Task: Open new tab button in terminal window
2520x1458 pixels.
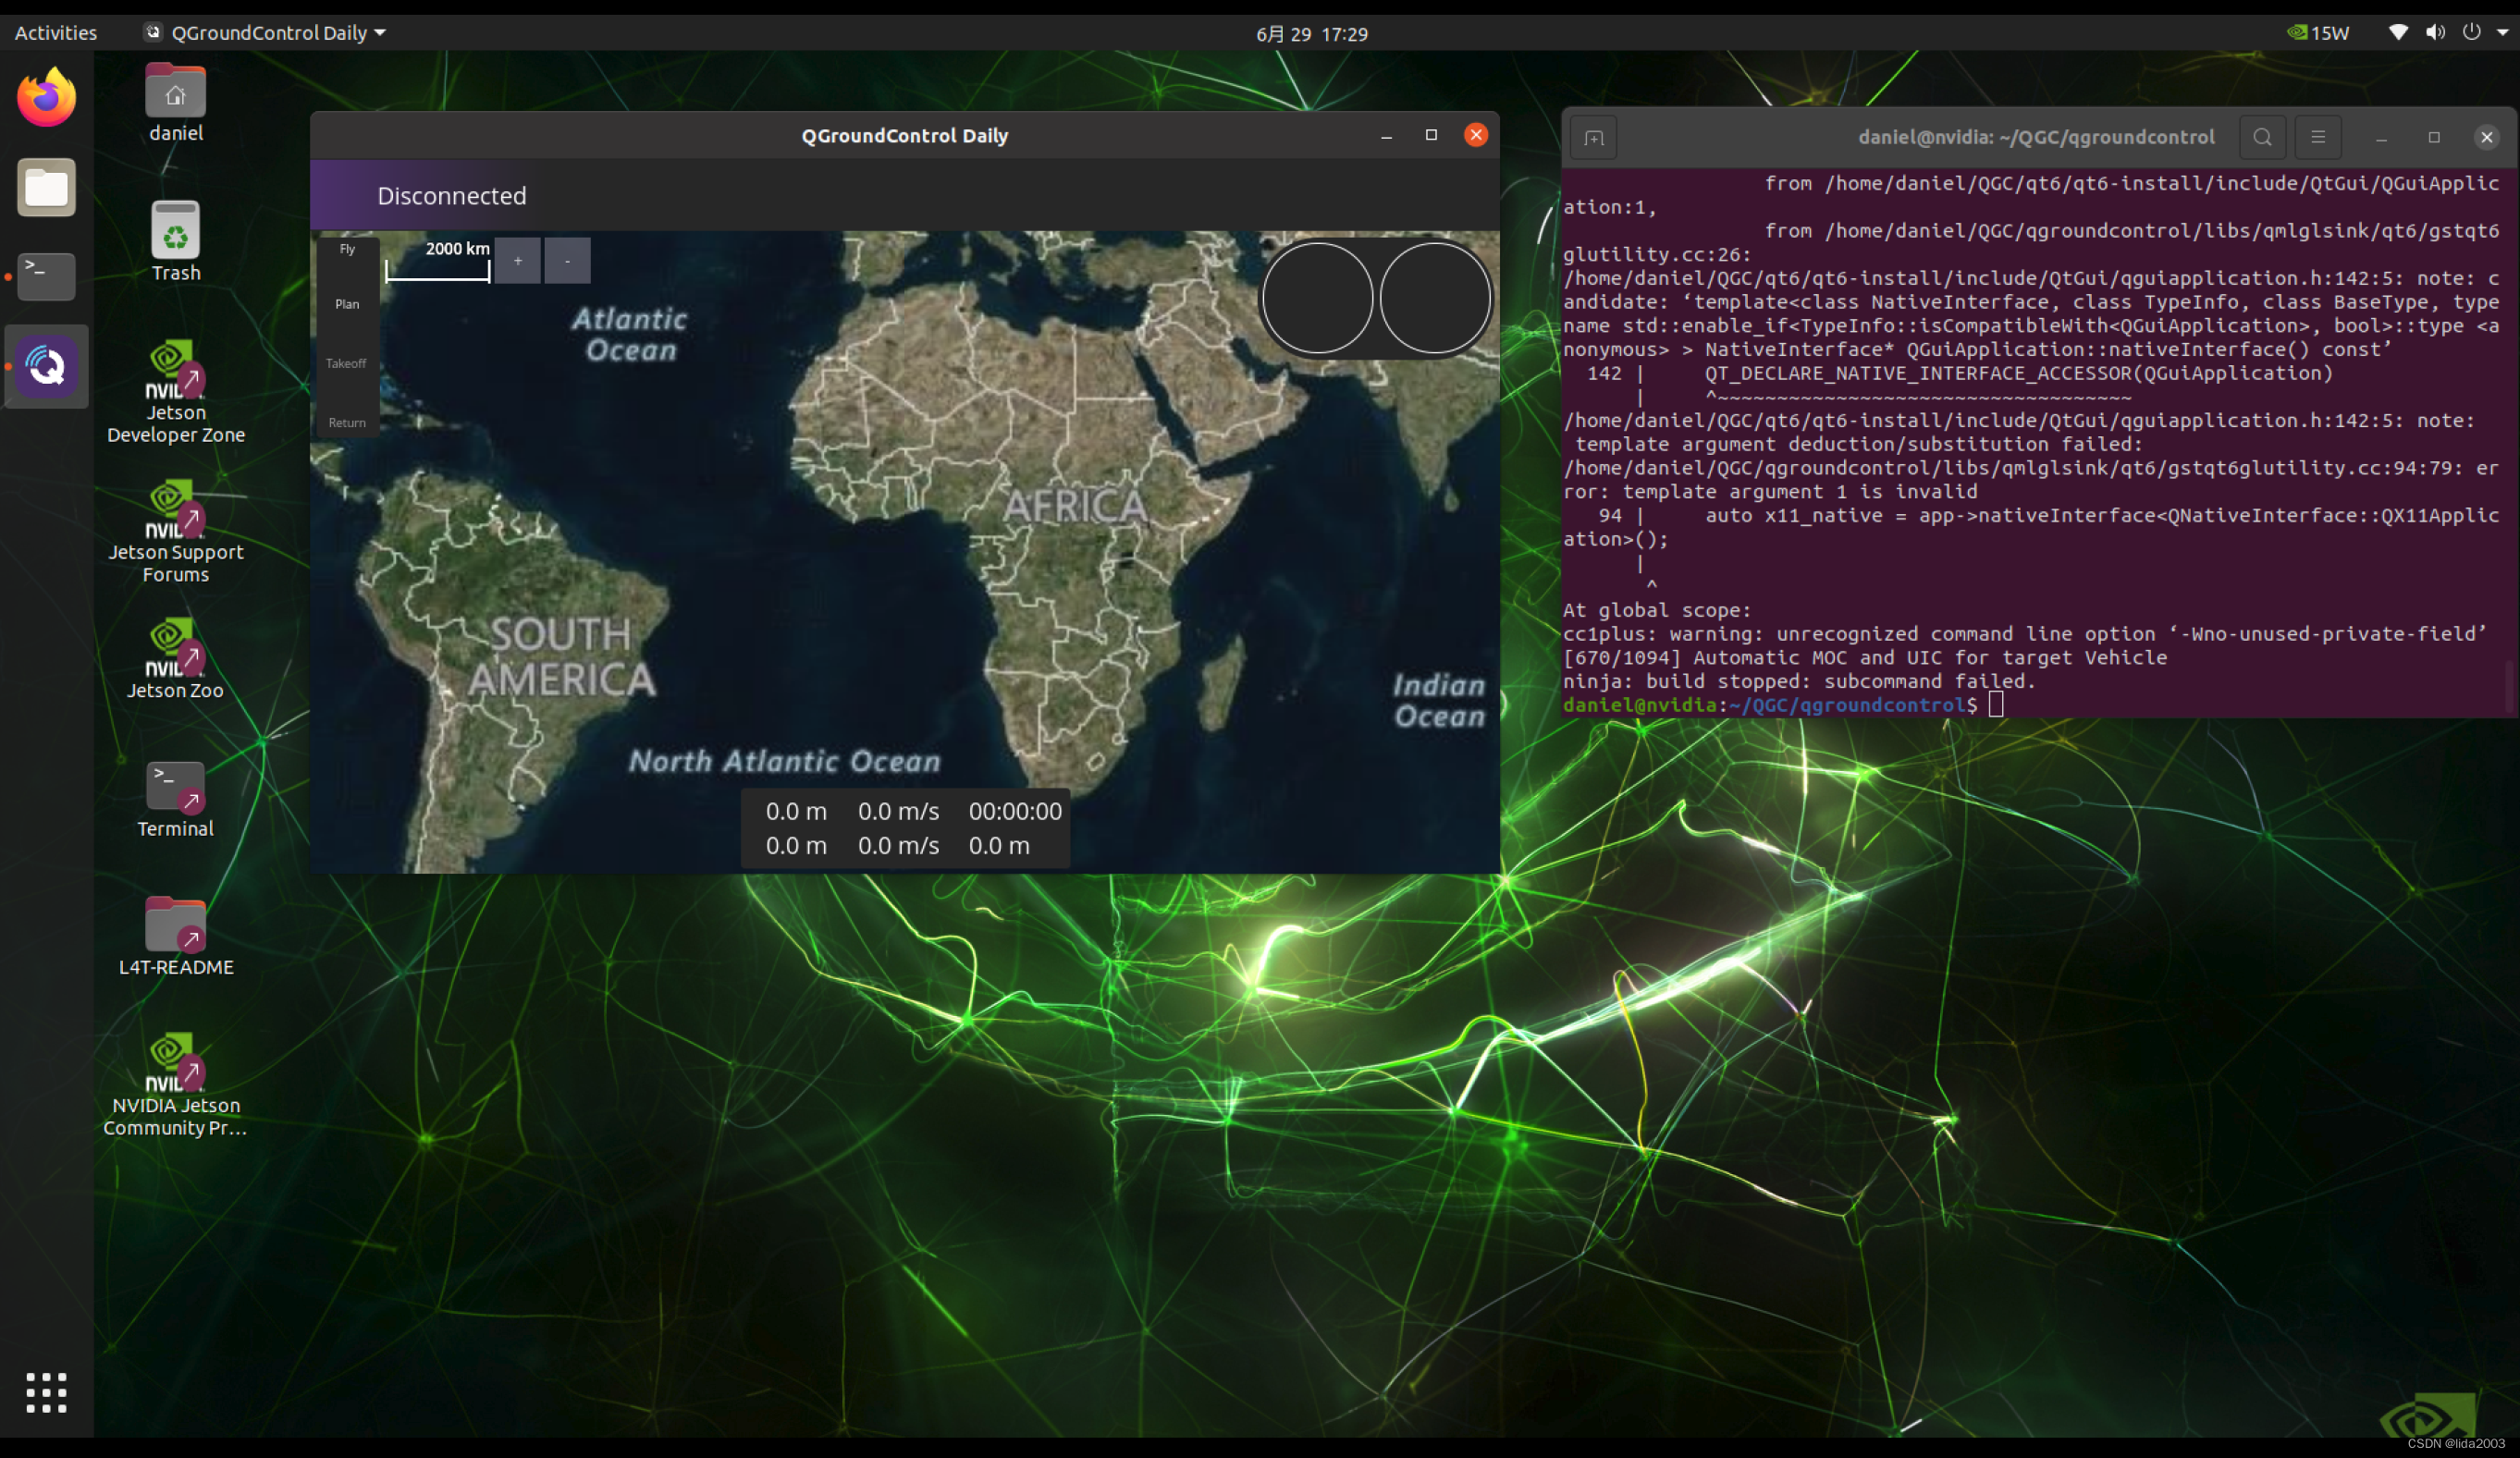Action: tap(1594, 137)
